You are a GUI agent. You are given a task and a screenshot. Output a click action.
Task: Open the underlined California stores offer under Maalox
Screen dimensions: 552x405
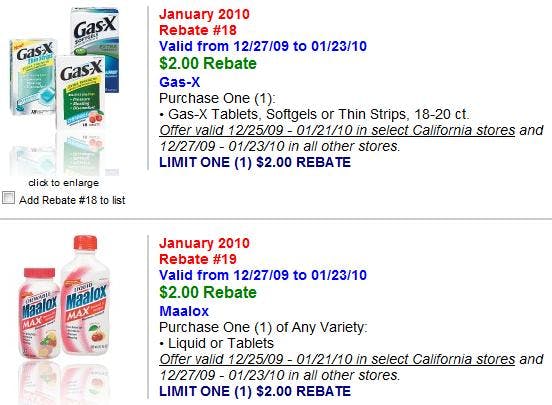337,359
